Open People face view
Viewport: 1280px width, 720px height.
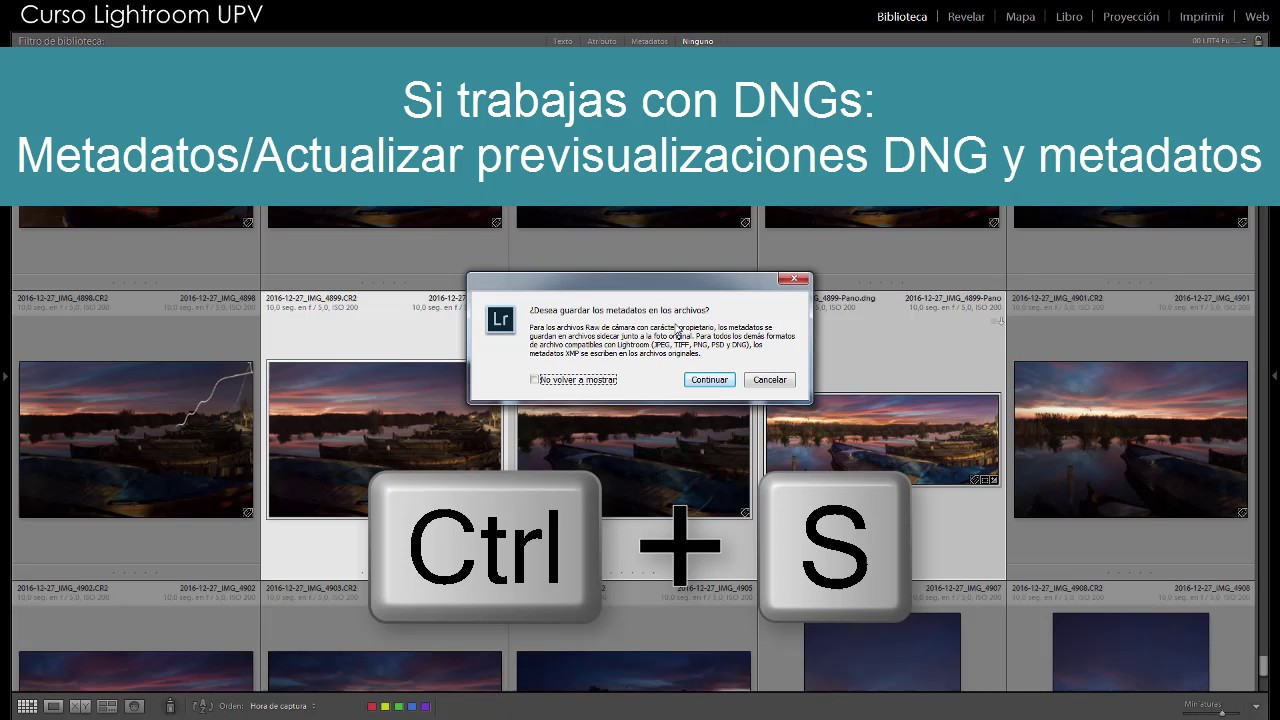(x=134, y=706)
